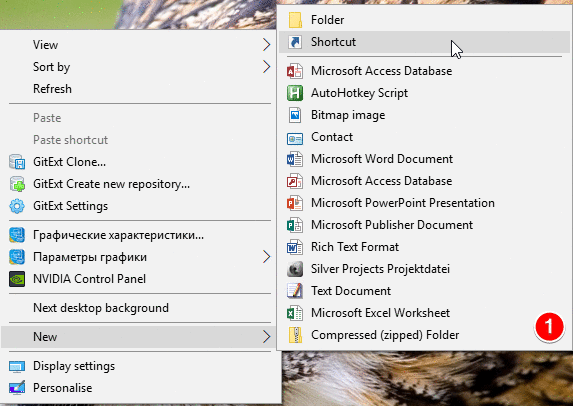This screenshot has width=573, height=406.
Task: Click the Publisher Document icon
Action: (295, 225)
